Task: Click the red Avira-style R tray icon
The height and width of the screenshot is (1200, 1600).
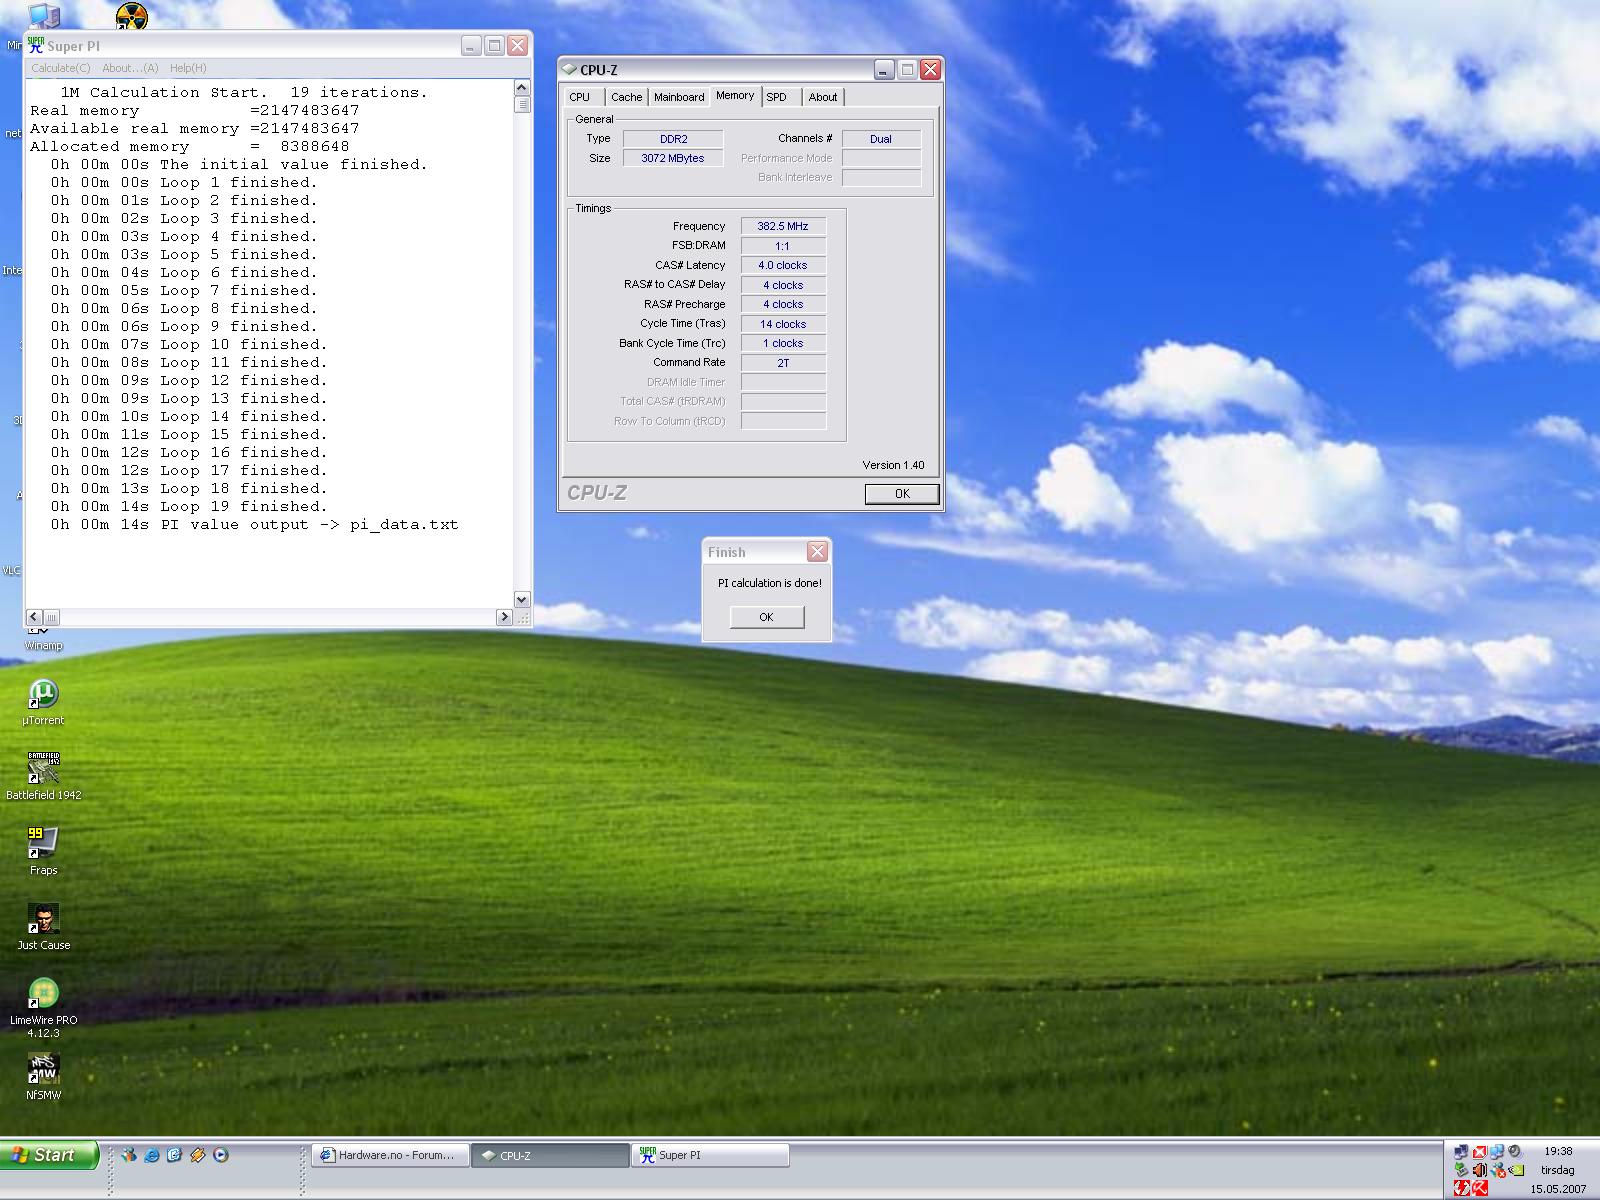Action: [1480, 1188]
